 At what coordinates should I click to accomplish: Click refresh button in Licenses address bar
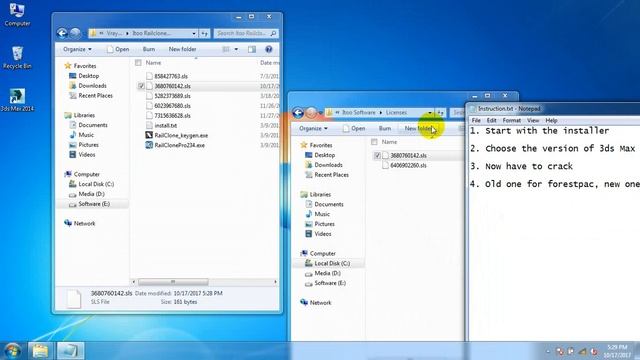[440, 112]
